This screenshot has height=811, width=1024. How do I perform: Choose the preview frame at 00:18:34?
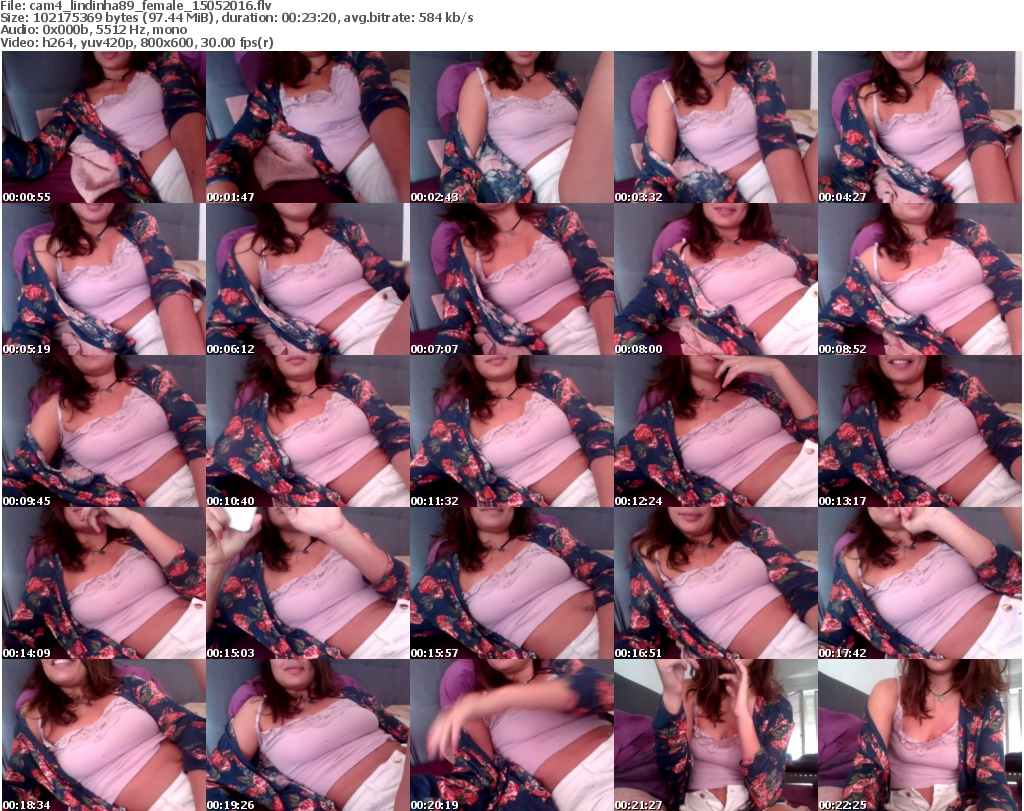pos(104,735)
